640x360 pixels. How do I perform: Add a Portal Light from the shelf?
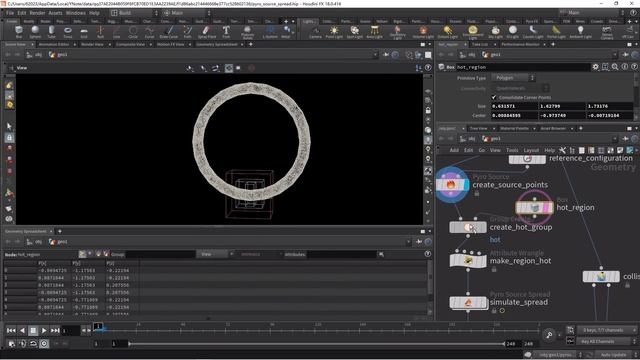pyautogui.click(x=556, y=31)
